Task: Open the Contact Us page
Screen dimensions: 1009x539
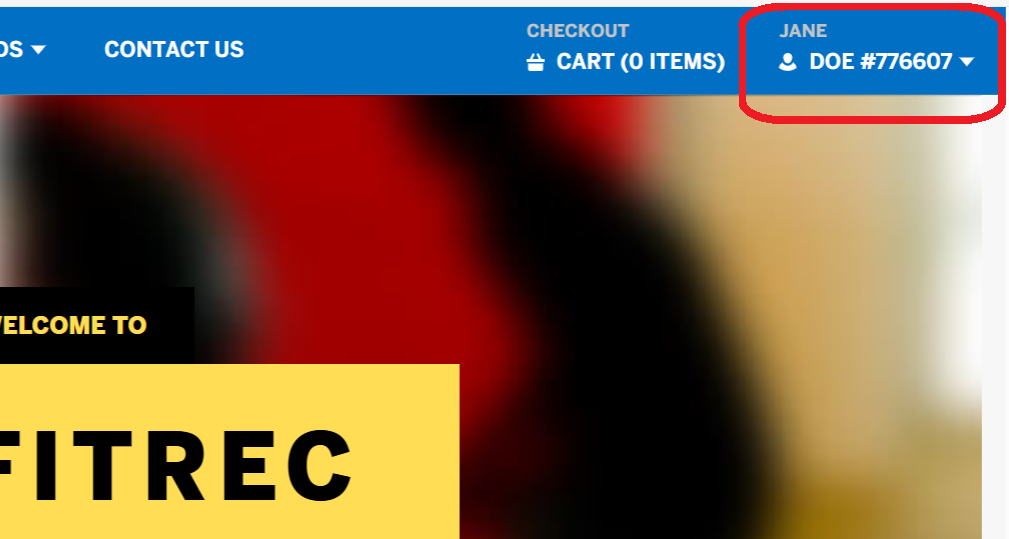Action: click(174, 50)
